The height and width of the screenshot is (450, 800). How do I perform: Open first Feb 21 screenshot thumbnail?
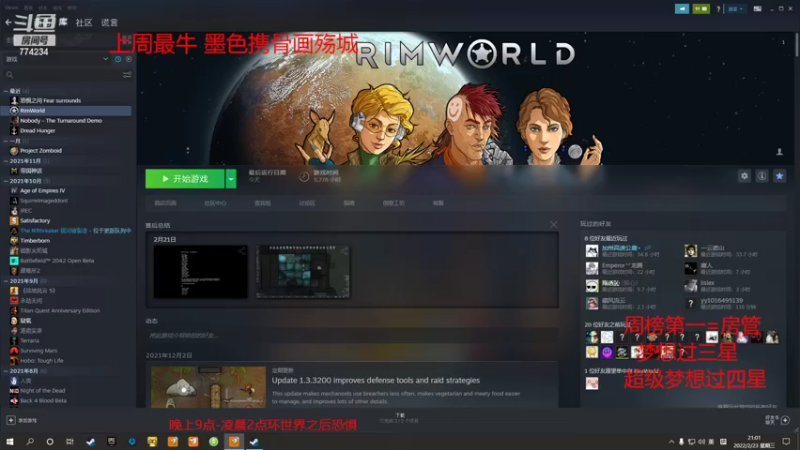(201, 271)
